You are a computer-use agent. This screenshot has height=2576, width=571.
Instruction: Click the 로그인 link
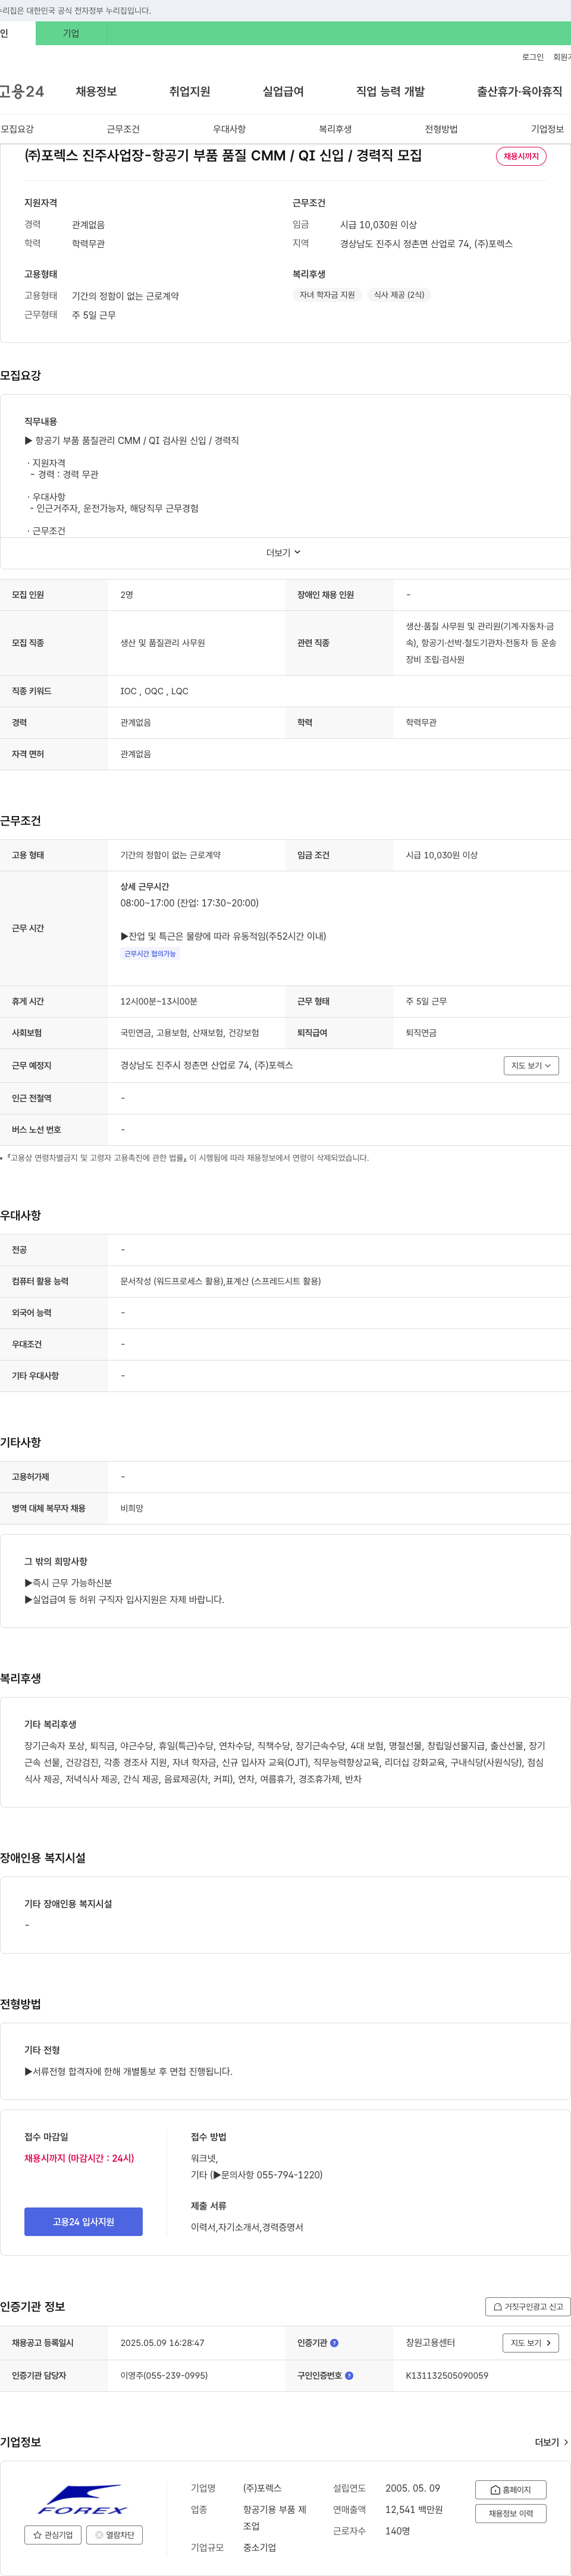point(533,57)
